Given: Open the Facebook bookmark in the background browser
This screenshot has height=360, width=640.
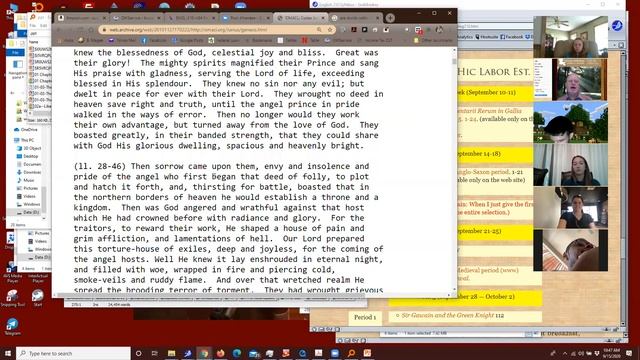Looking at the screenshot, I should (x=511, y=37).
